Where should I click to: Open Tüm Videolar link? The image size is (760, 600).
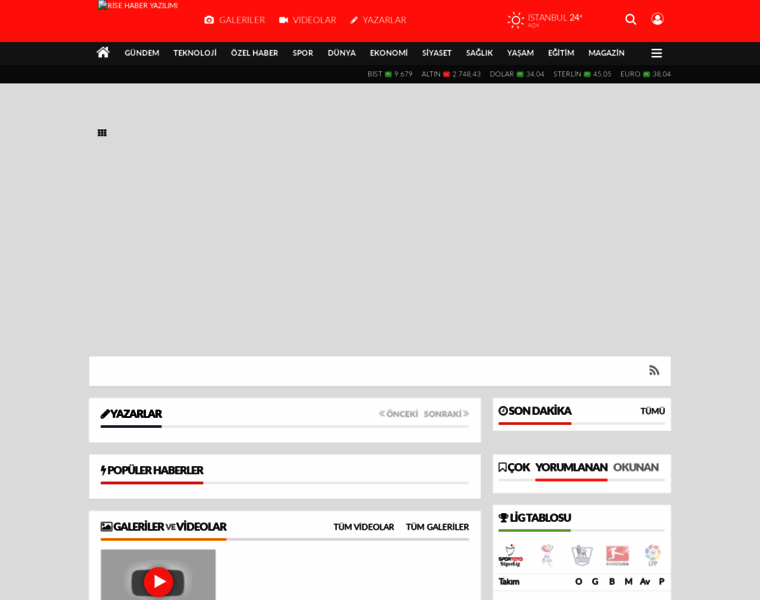pos(364,527)
